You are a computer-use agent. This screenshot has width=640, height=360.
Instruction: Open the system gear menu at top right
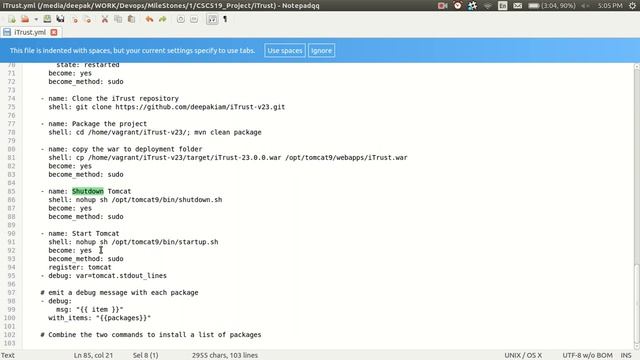coord(632,6)
